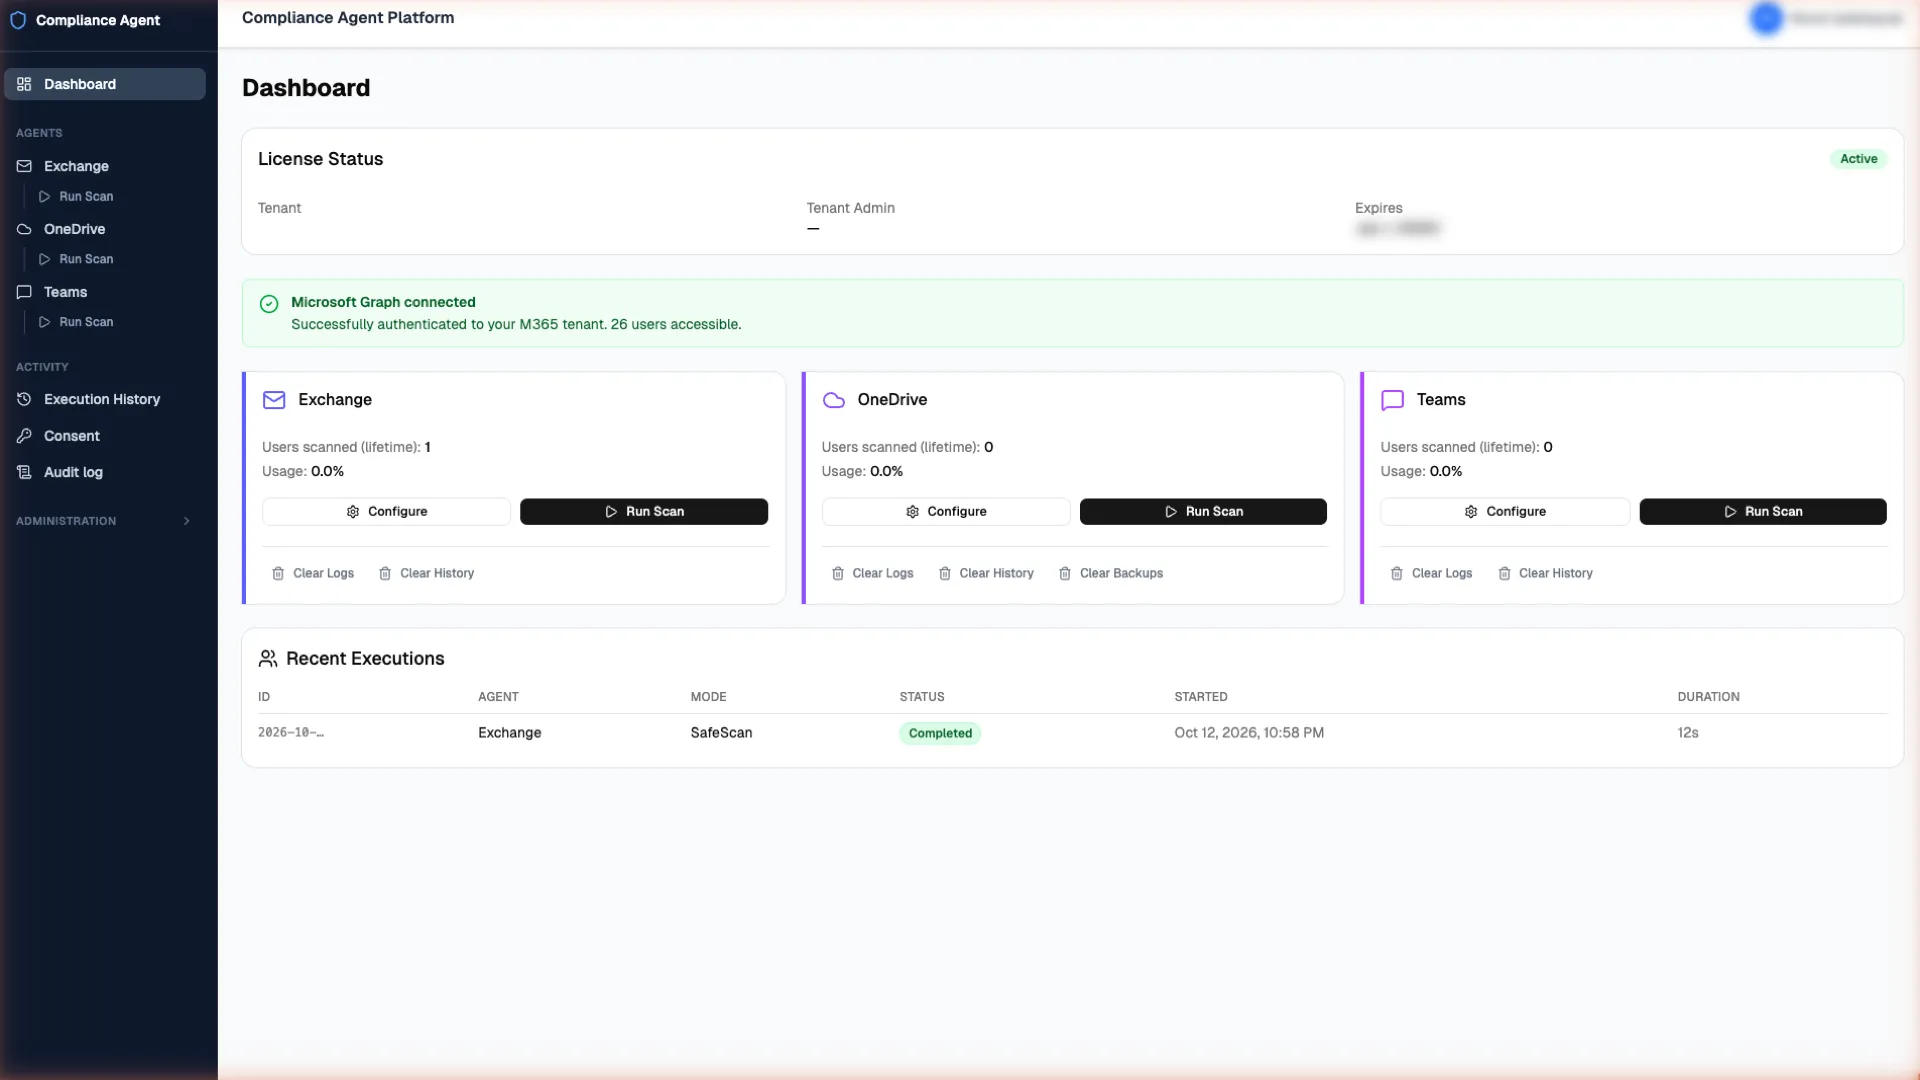The width and height of the screenshot is (1920, 1080).
Task: Configure the Exchange agent
Action: point(386,512)
